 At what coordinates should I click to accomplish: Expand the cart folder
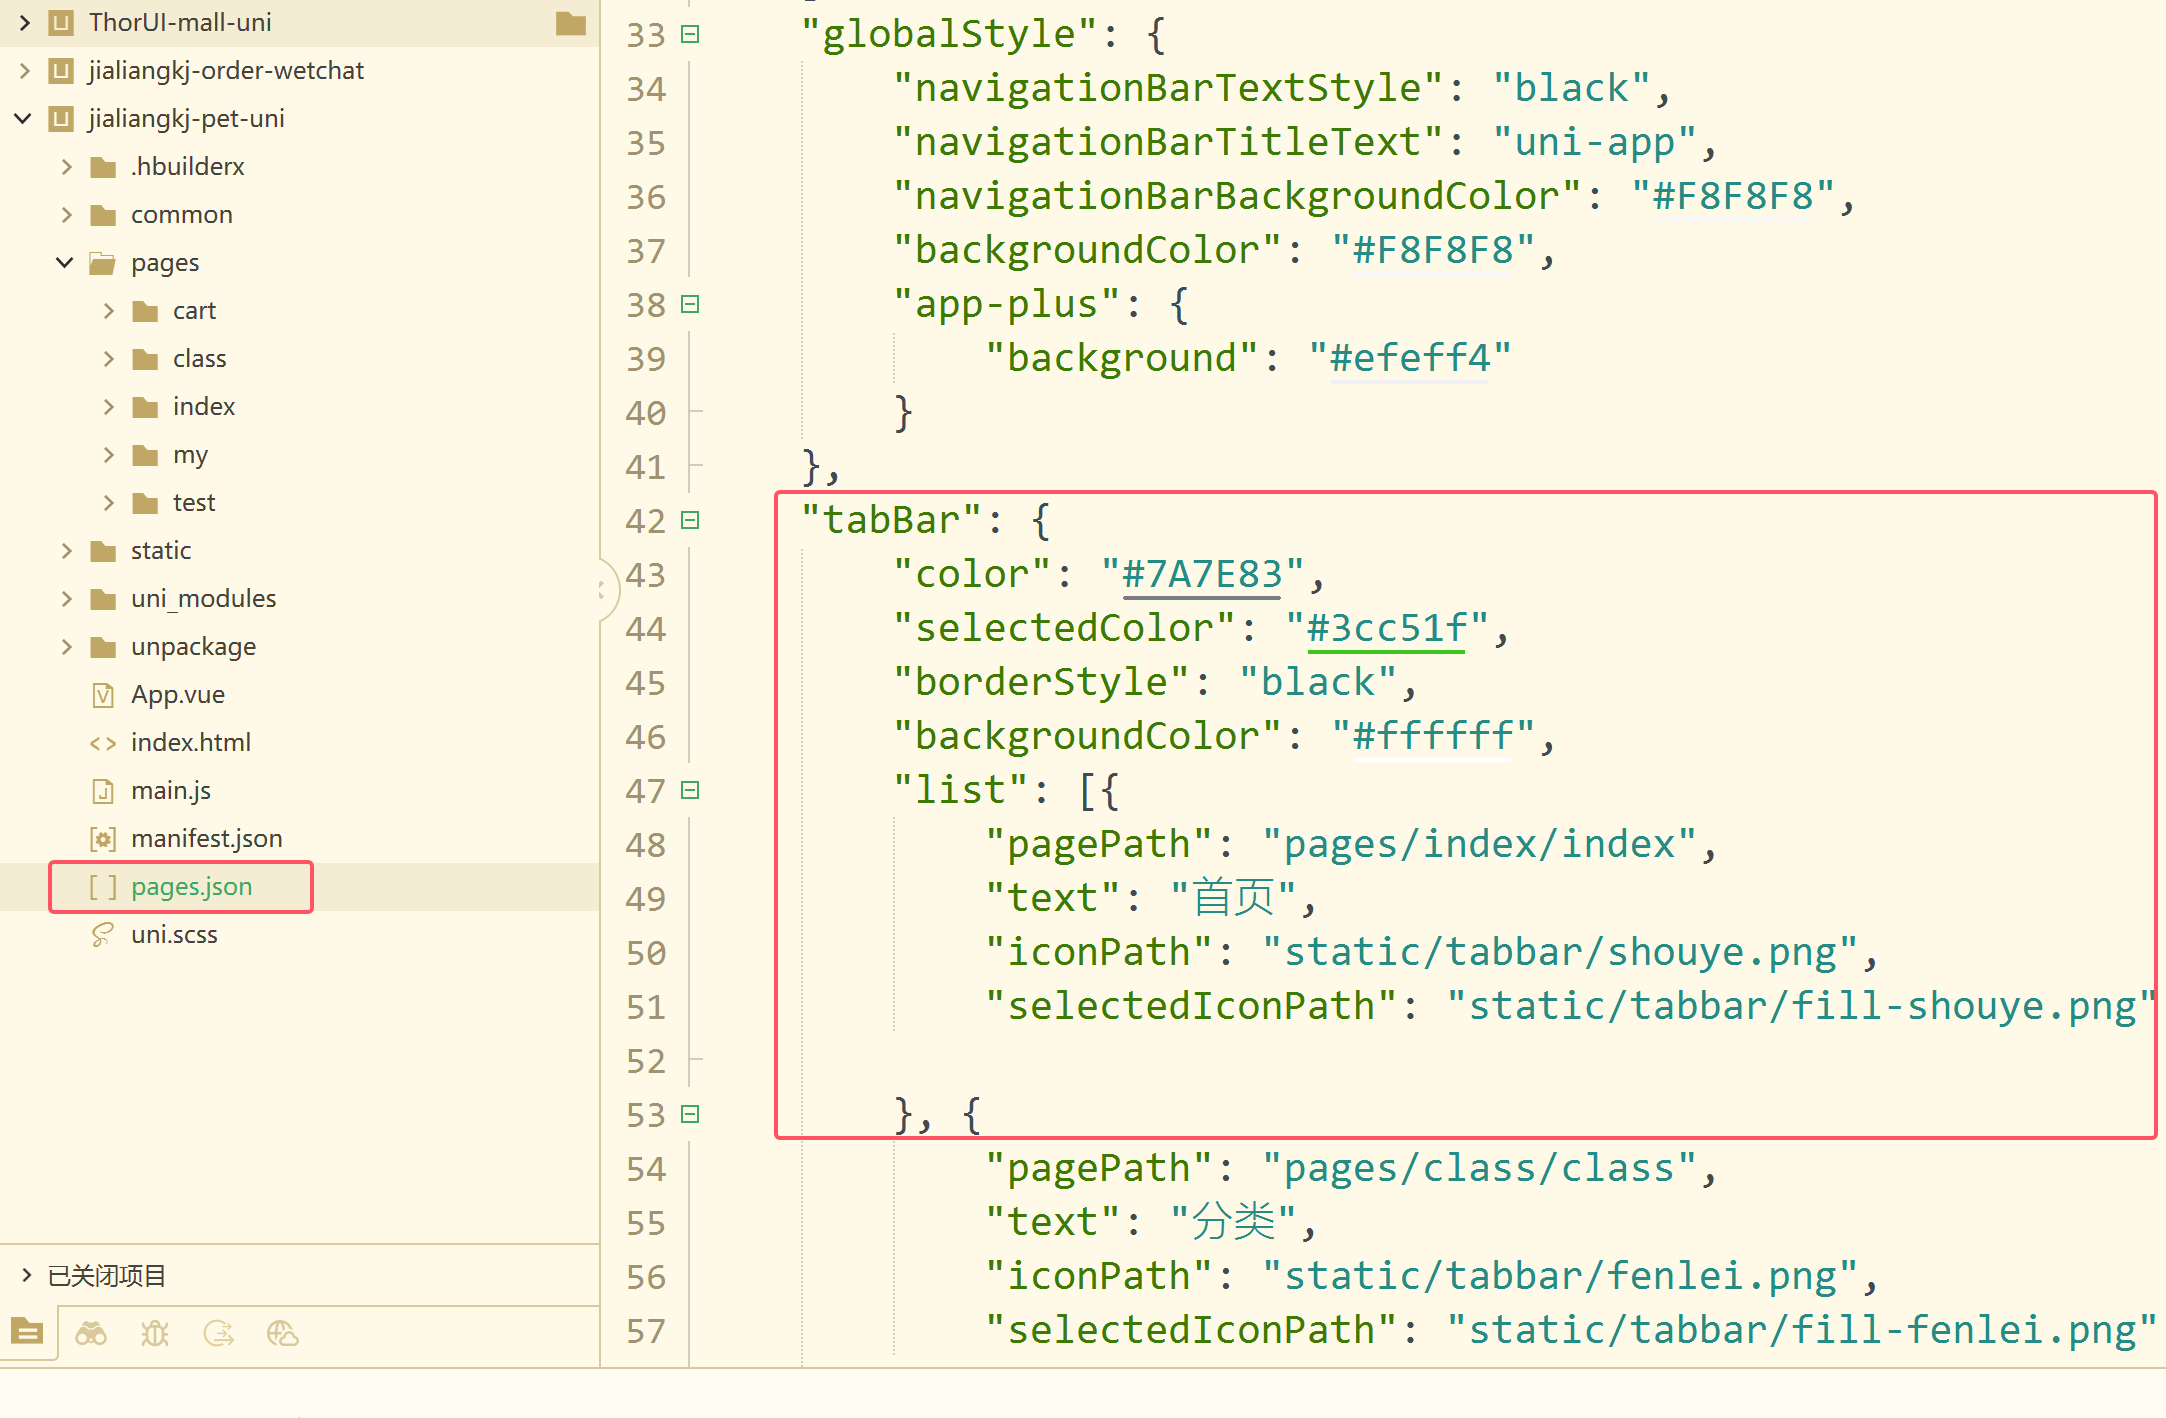coord(109,311)
